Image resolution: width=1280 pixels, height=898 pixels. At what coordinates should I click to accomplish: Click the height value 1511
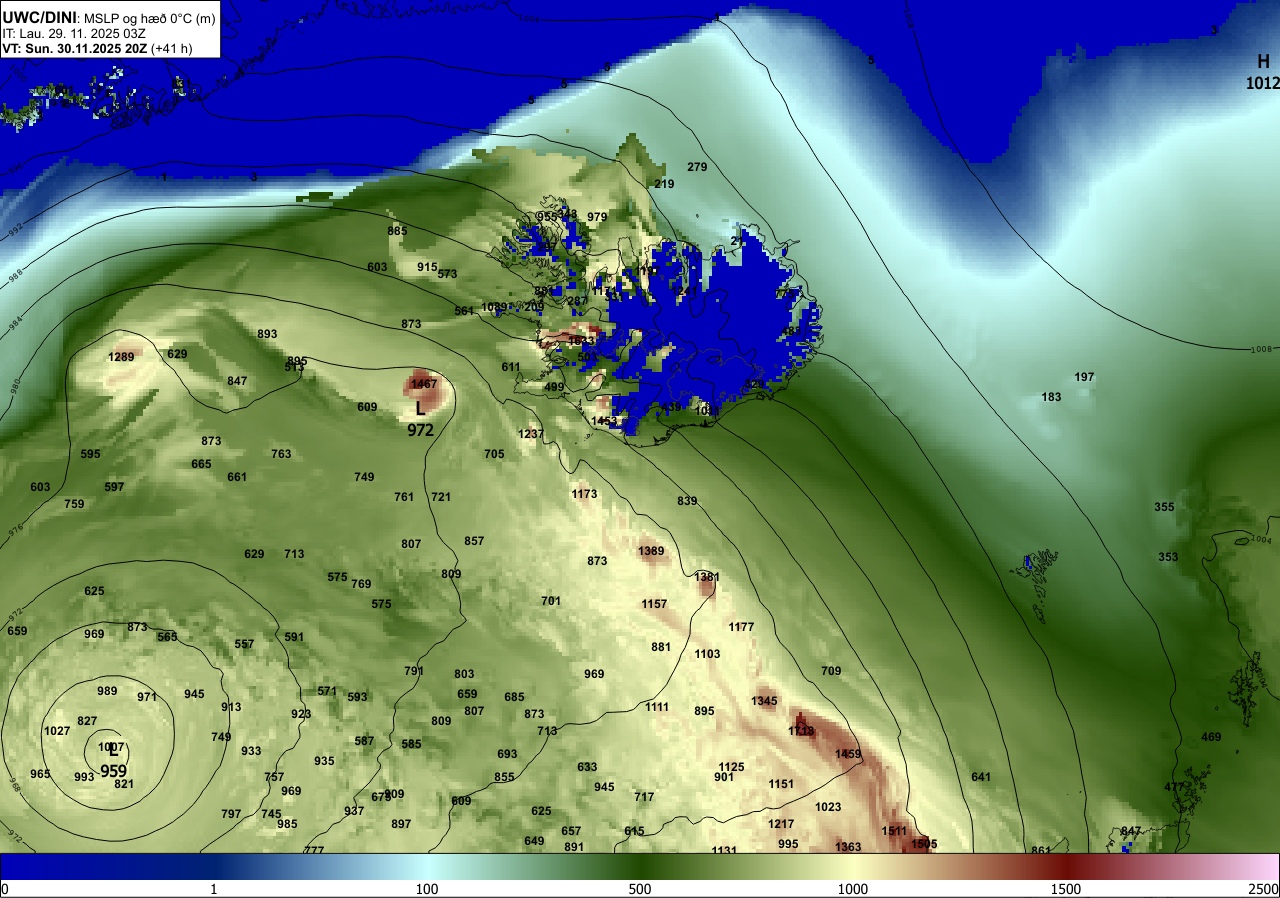pyautogui.click(x=894, y=831)
